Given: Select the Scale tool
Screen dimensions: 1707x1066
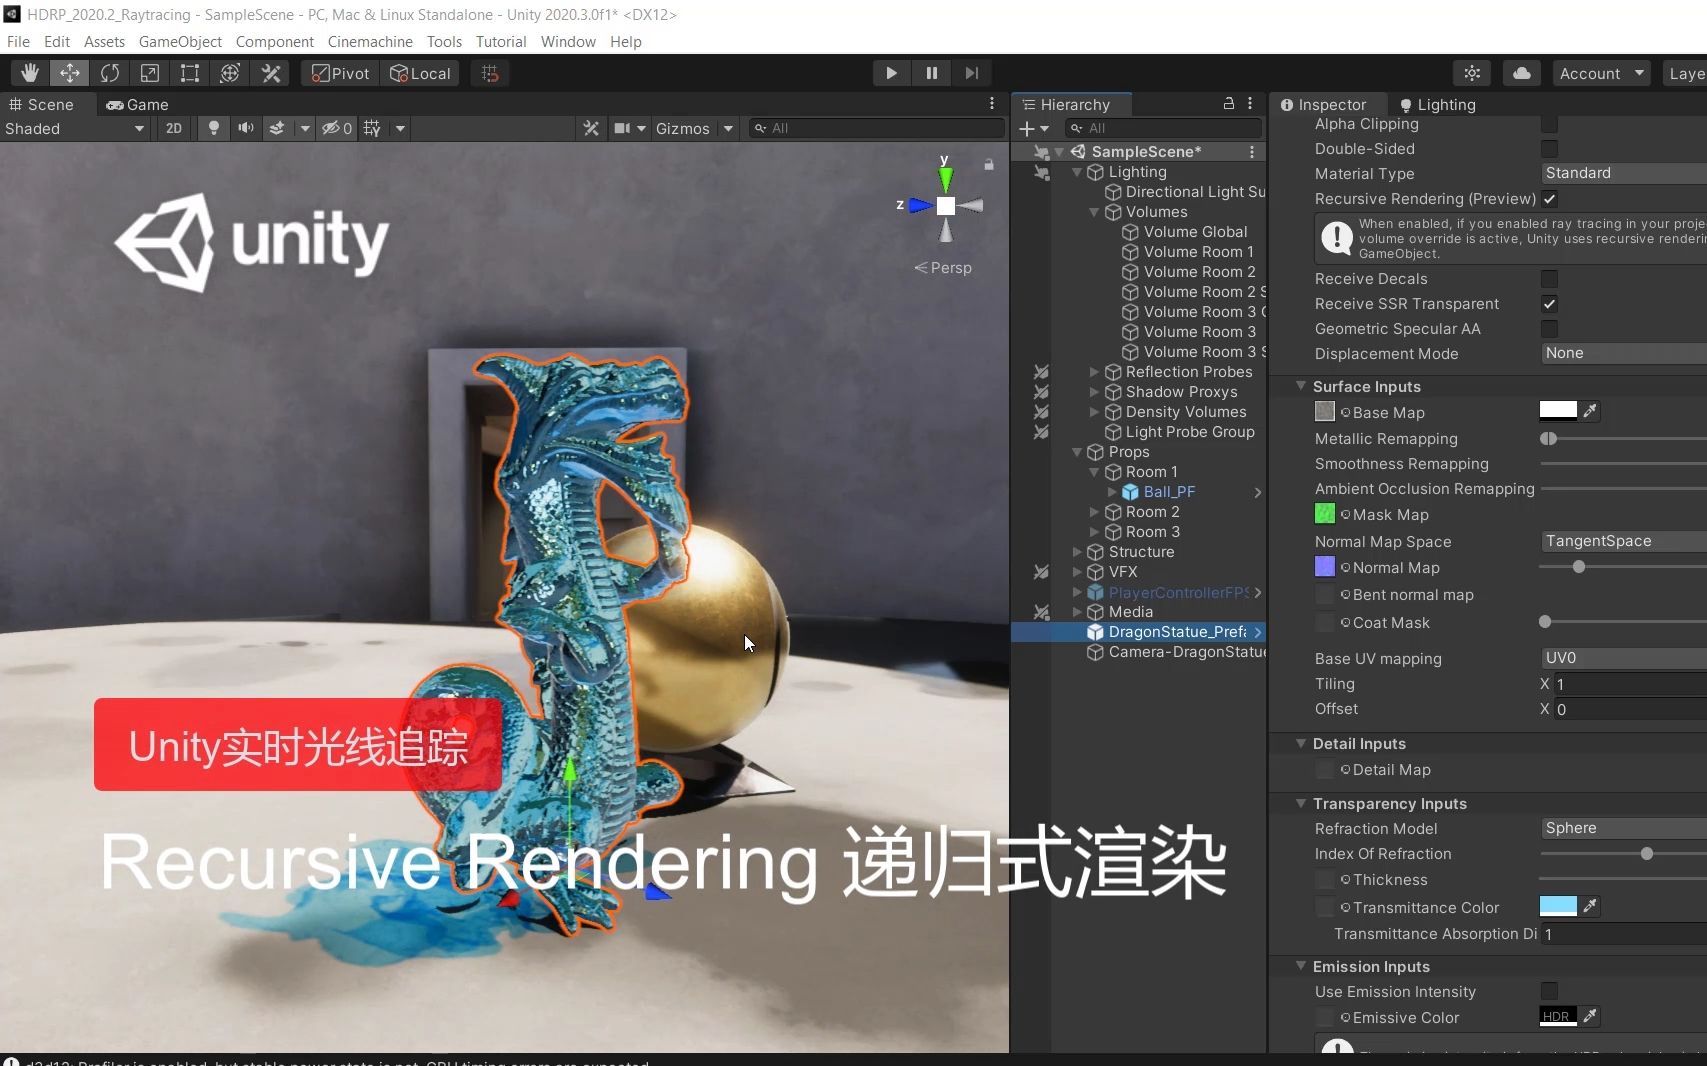Looking at the screenshot, I should click(149, 73).
